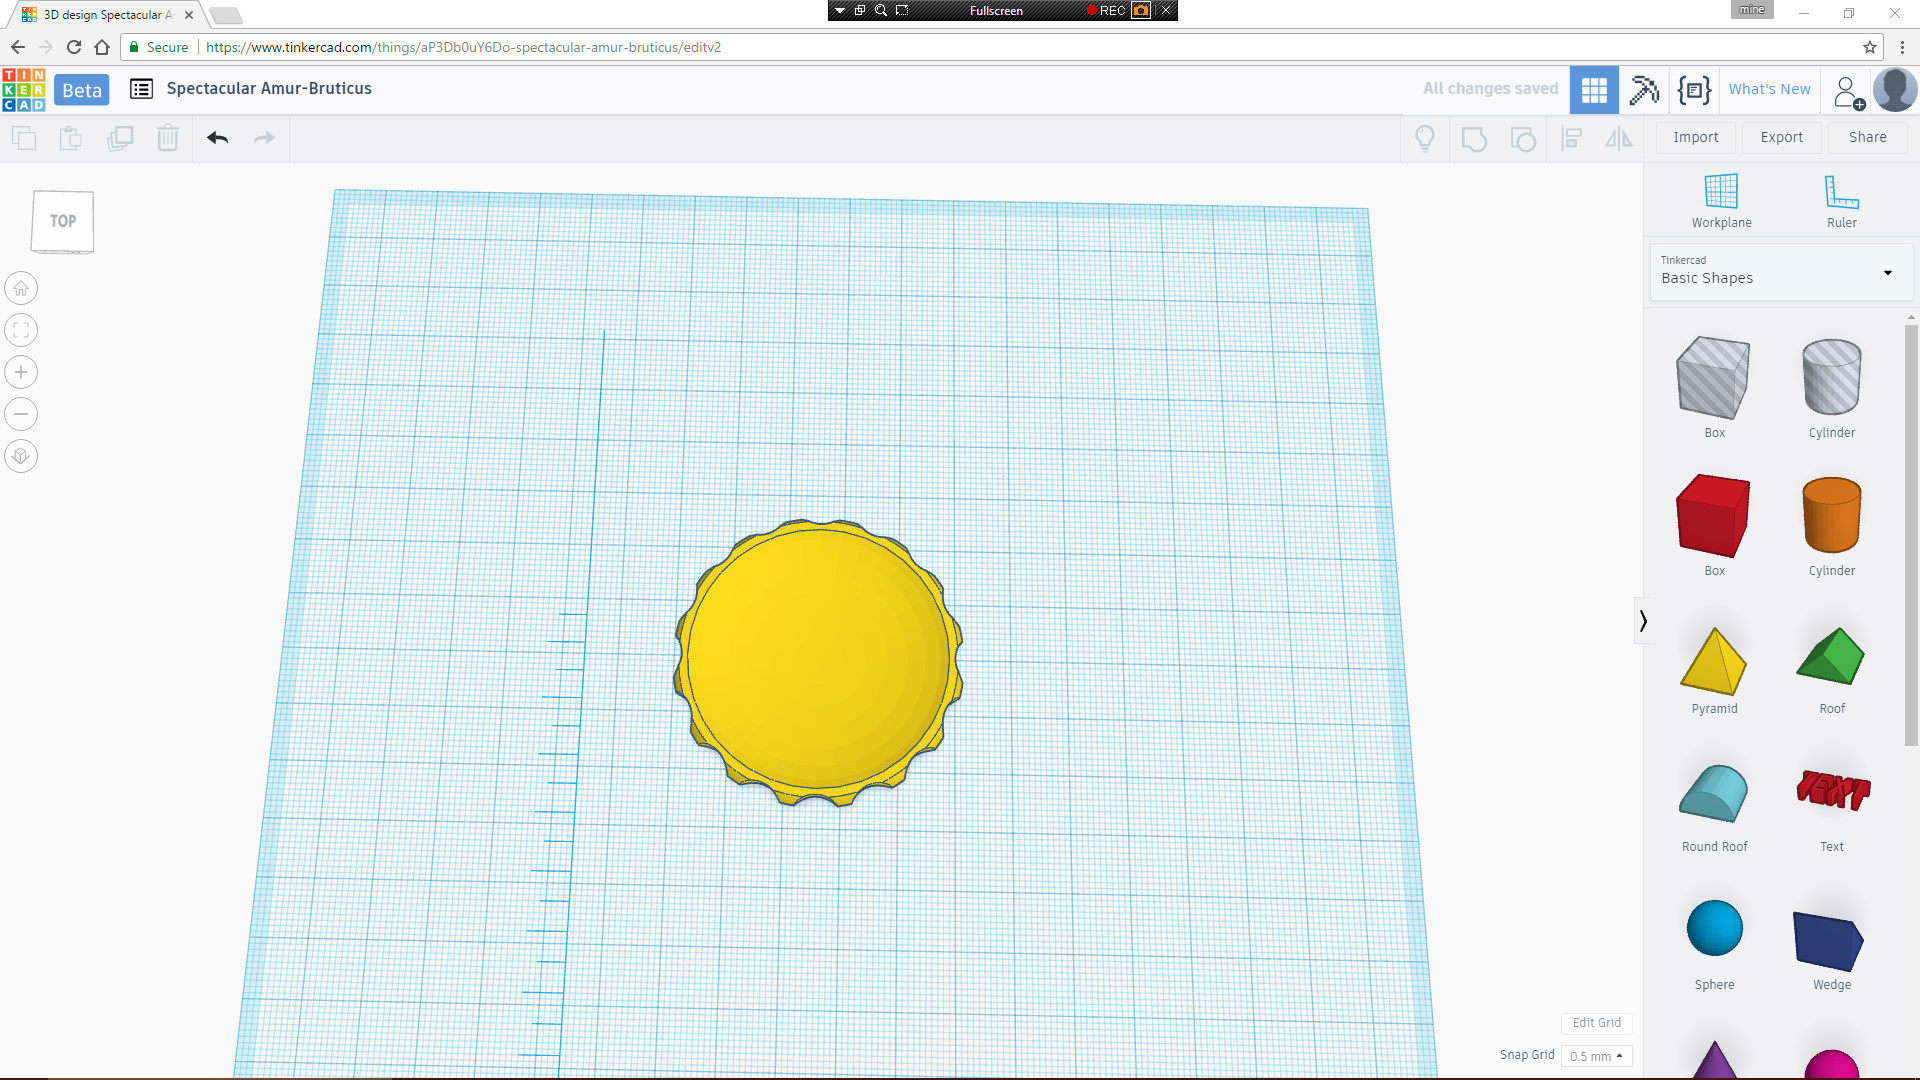Click the Delete trash icon

[168, 138]
